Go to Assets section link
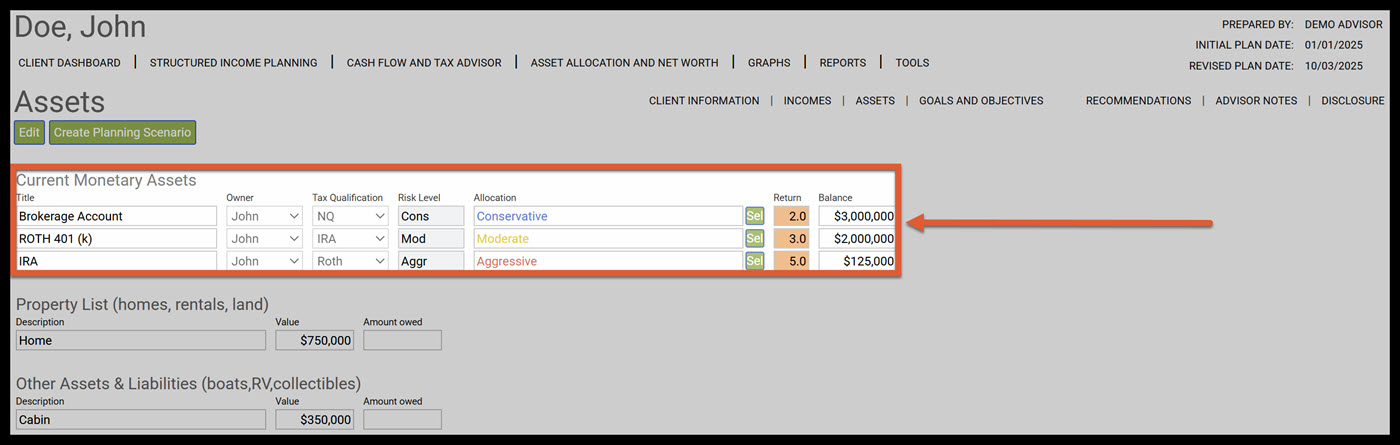Viewport: 1400px width, 445px height. click(x=875, y=101)
